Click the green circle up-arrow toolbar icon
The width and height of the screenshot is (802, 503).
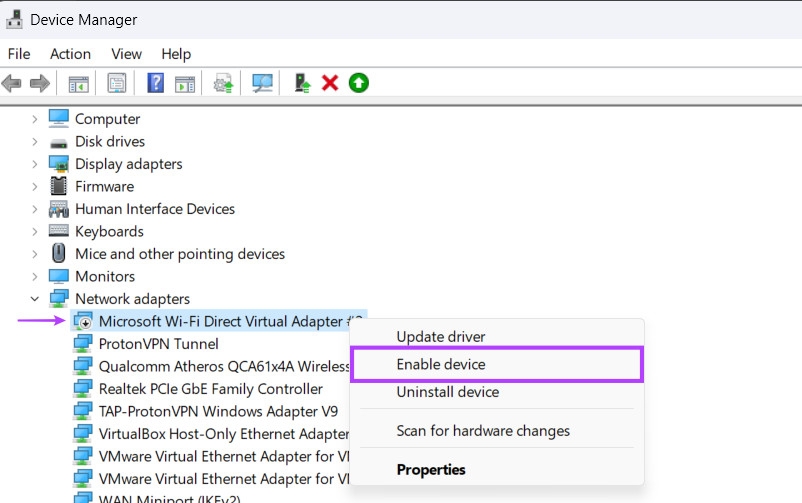pyautogui.click(x=358, y=83)
